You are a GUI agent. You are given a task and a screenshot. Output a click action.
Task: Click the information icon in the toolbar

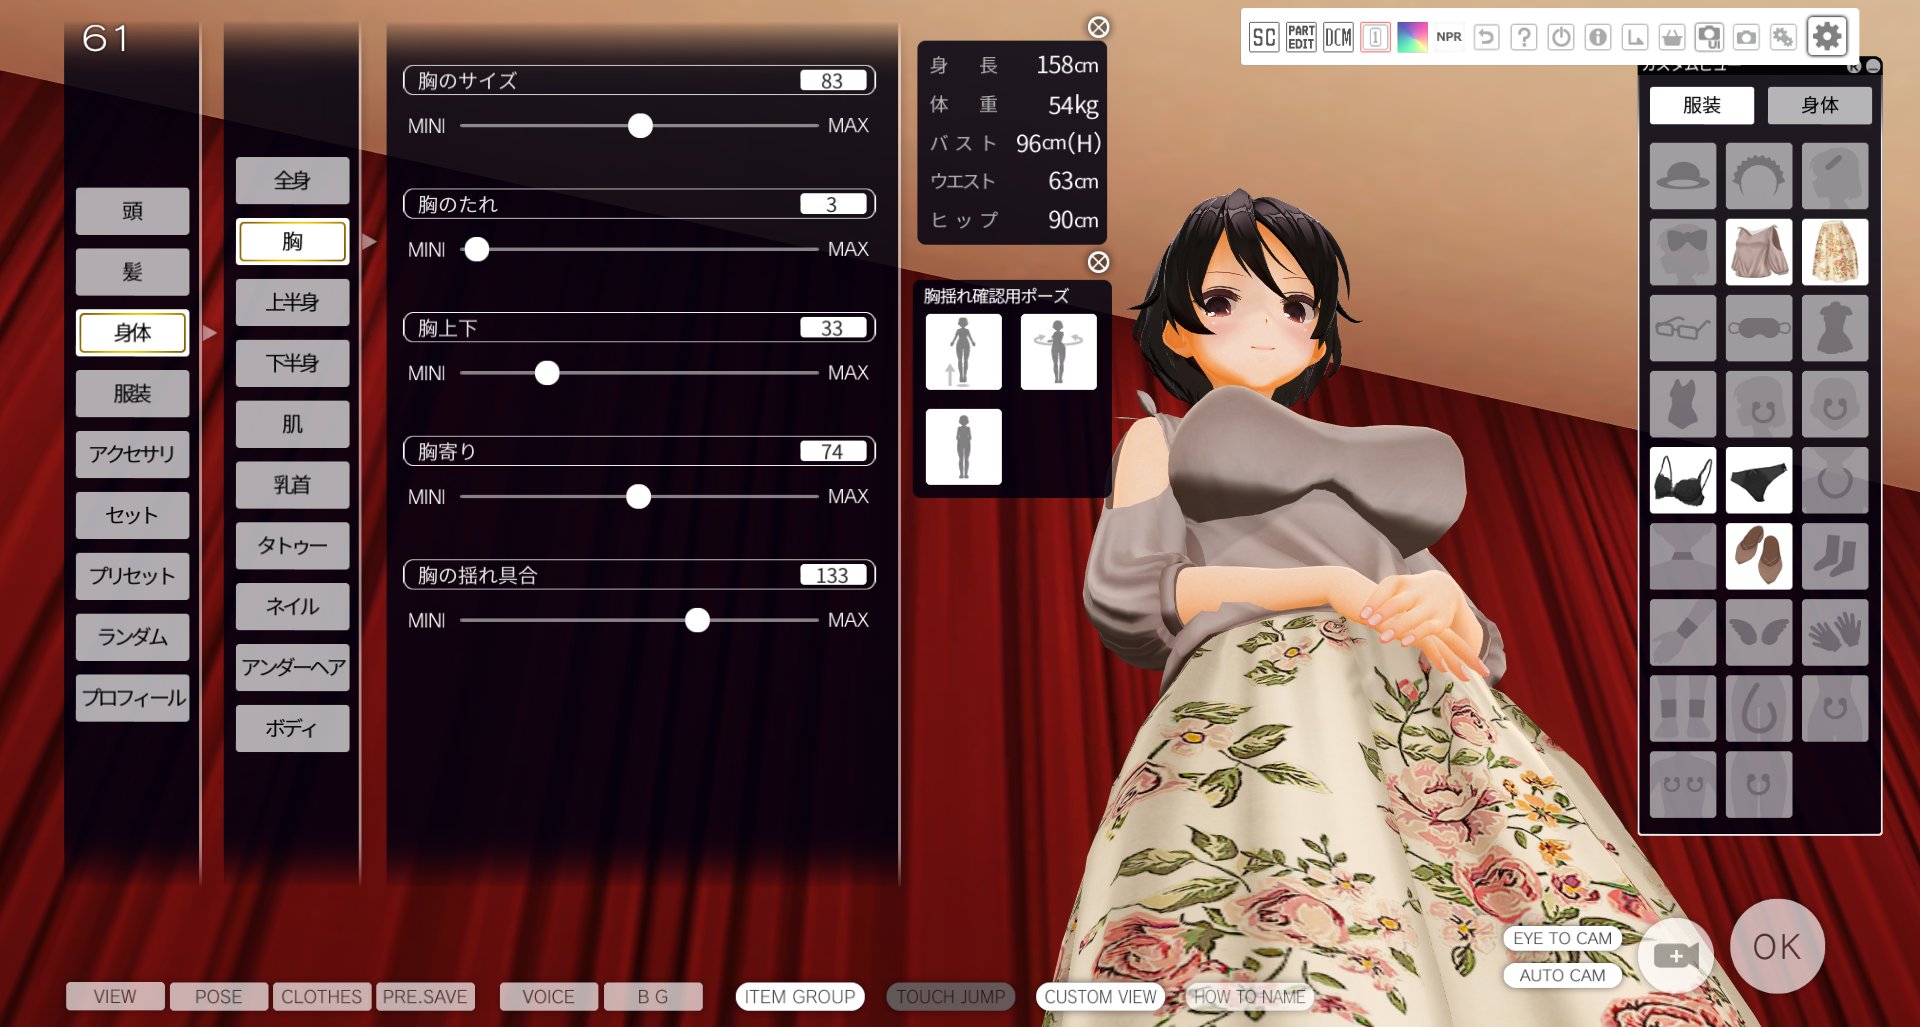pyautogui.click(x=1599, y=37)
